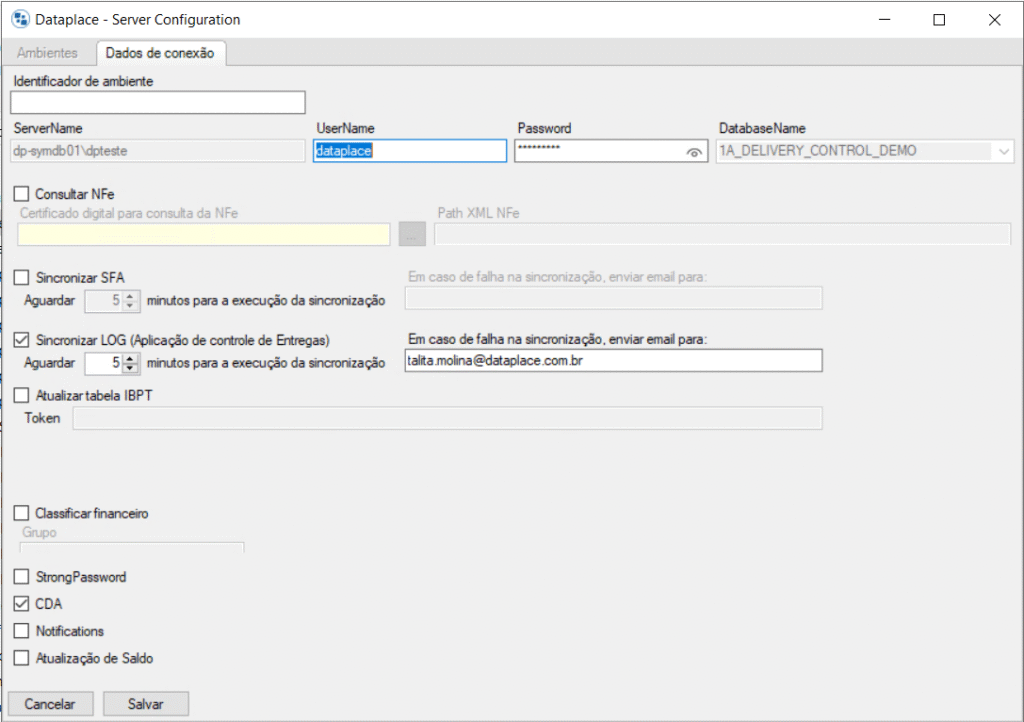This screenshot has width=1024, height=722.
Task: Increase LOG sync minutes with up arrow
Action: coord(130,357)
